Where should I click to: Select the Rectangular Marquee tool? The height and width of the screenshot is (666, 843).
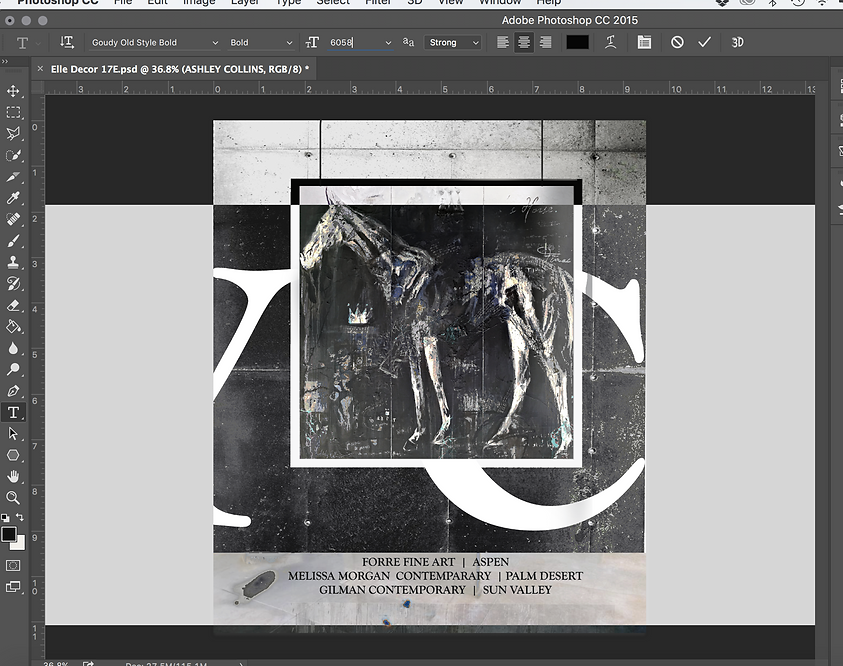coord(14,112)
